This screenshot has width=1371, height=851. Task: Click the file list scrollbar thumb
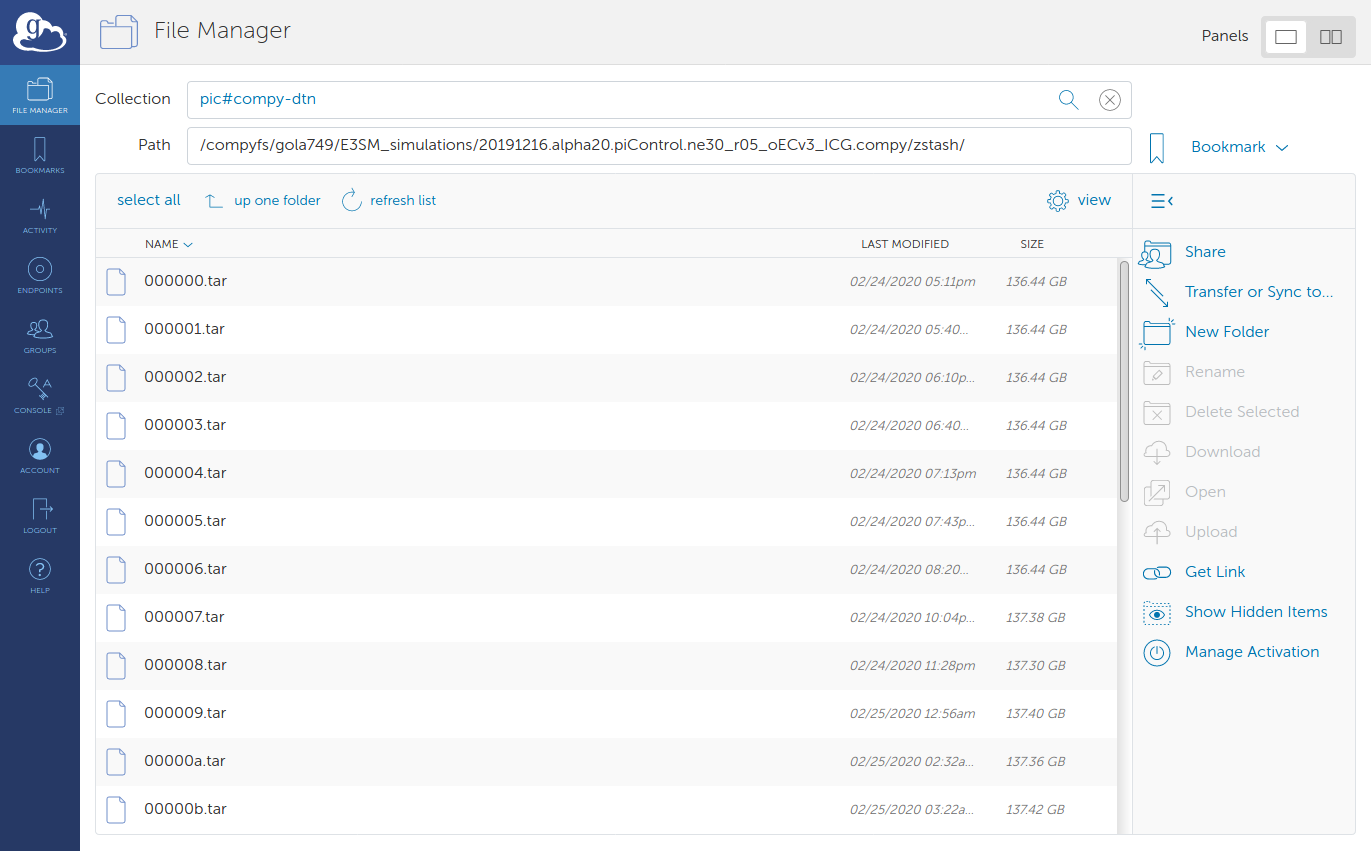[x=1124, y=381]
